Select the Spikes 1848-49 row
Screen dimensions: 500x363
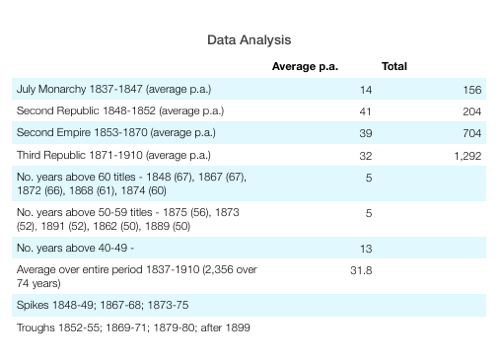(x=249, y=305)
